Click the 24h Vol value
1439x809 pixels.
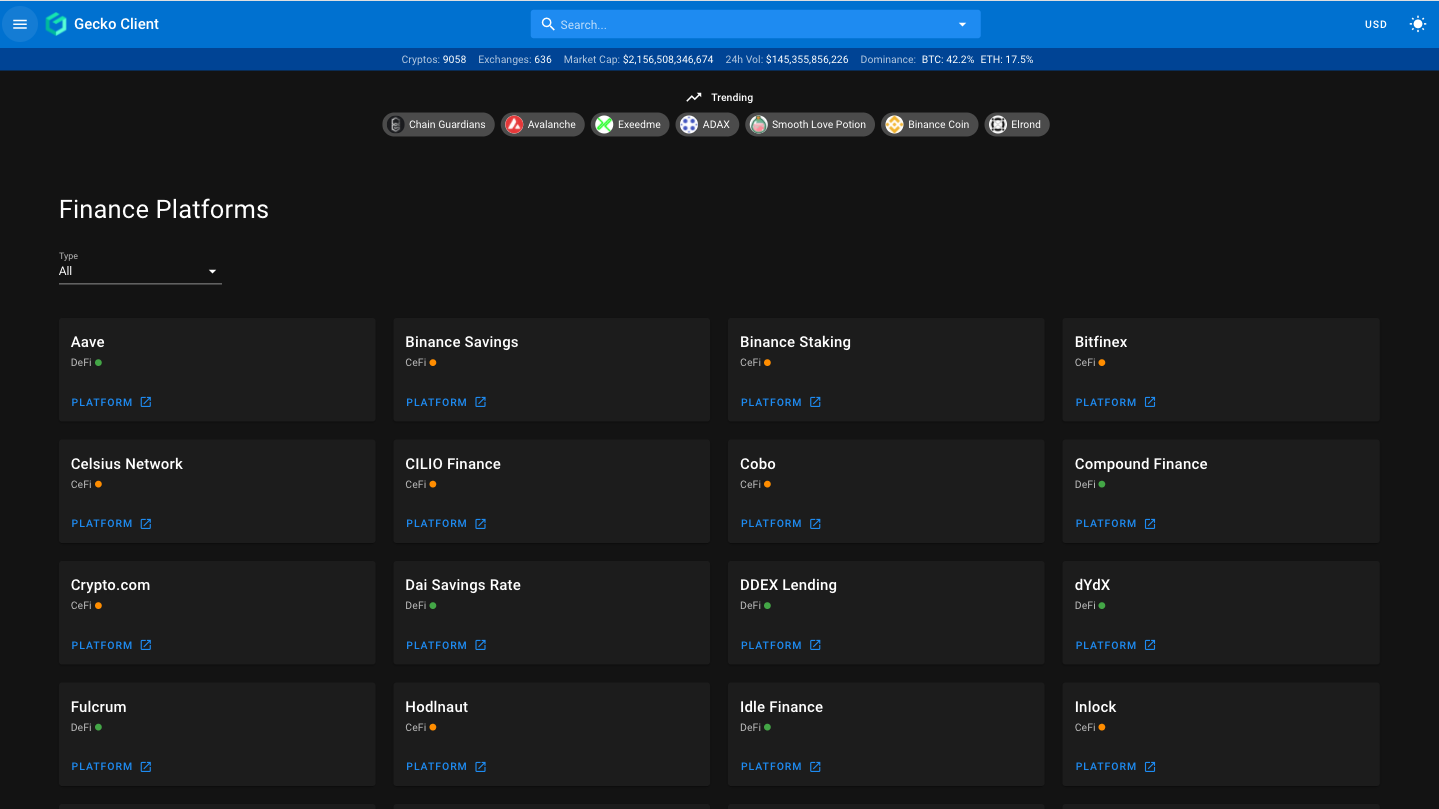pyautogui.click(x=807, y=60)
